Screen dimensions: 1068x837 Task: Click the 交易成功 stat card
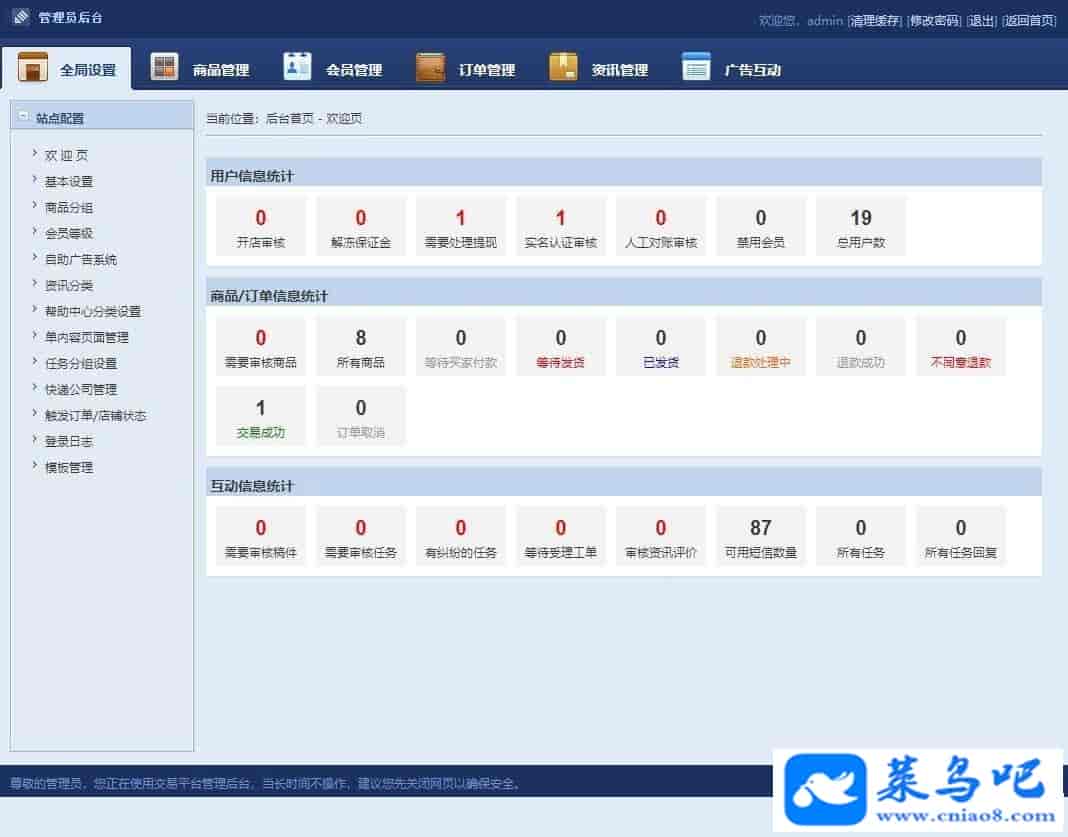261,417
